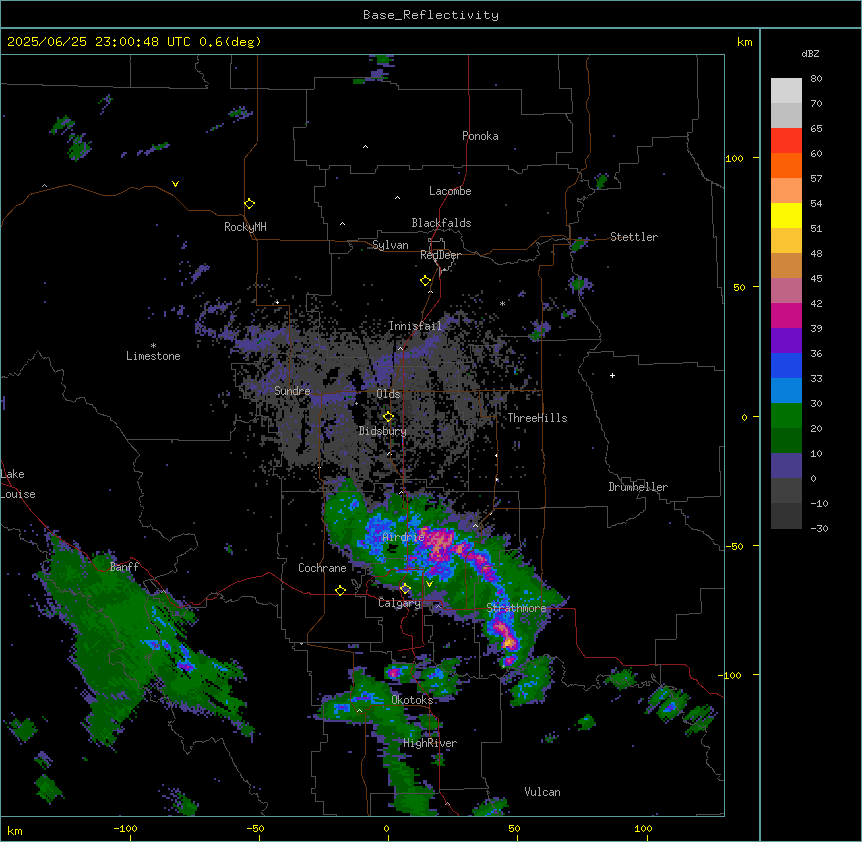Select the bright green 20-30 dBZ legend swatch

[x=786, y=416]
